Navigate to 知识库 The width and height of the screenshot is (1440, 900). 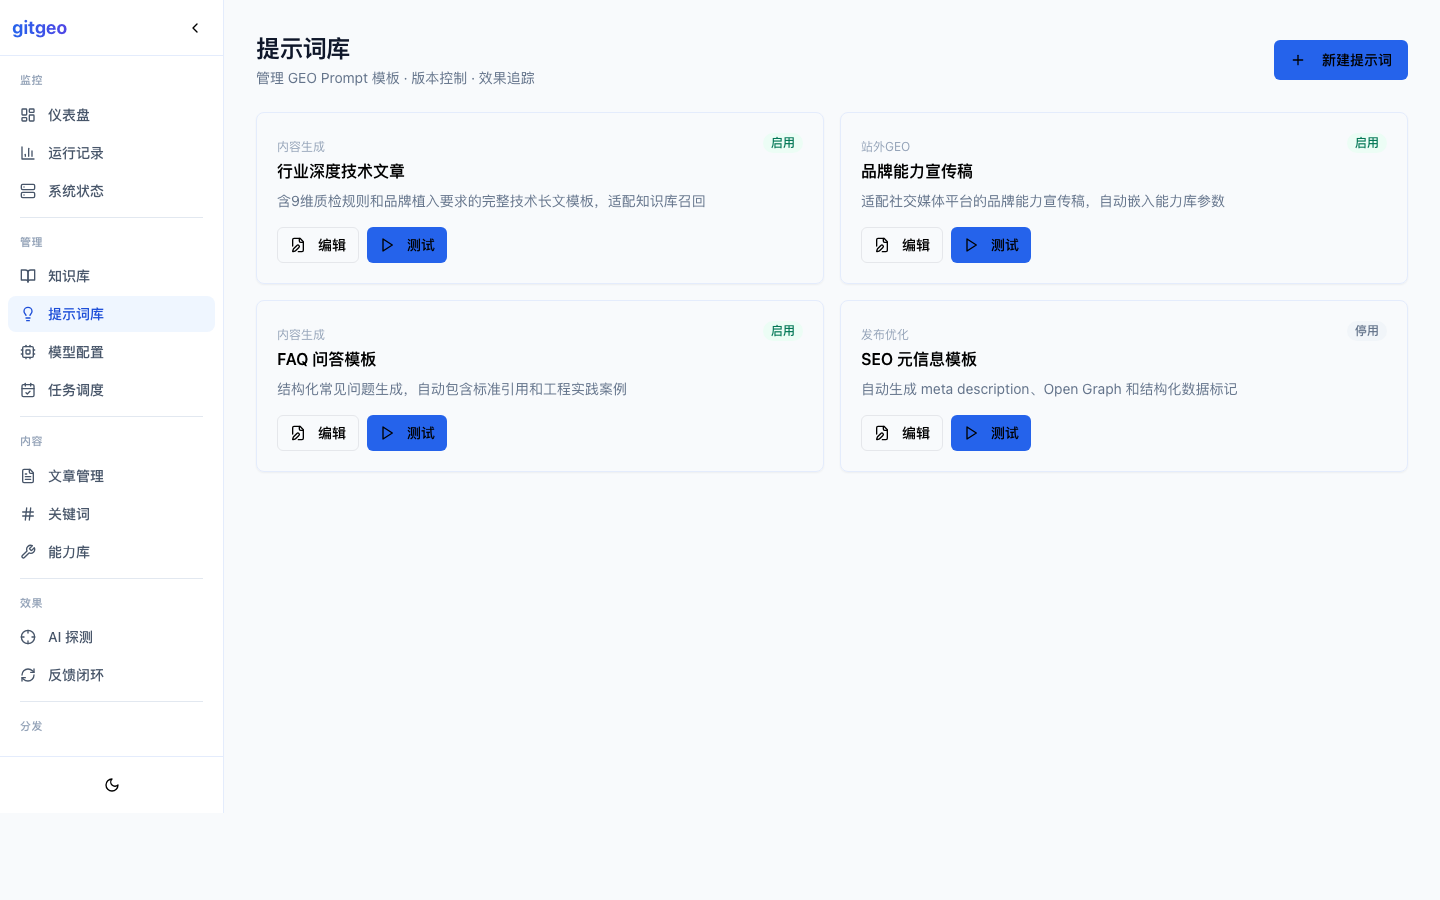point(111,276)
